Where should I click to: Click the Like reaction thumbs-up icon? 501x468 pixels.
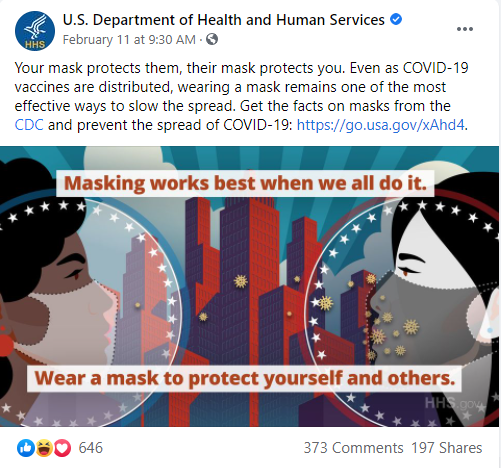point(26,448)
